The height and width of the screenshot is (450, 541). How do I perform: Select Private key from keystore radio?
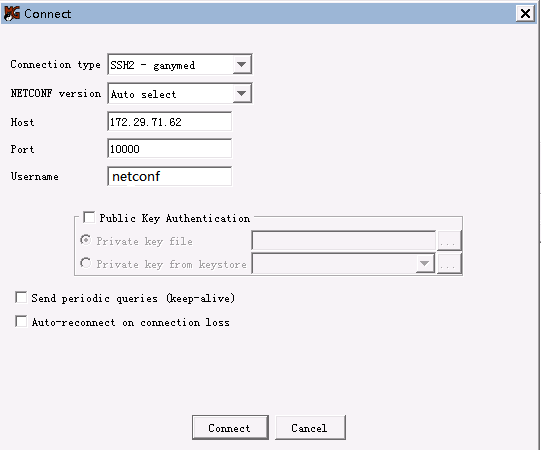pos(86,263)
